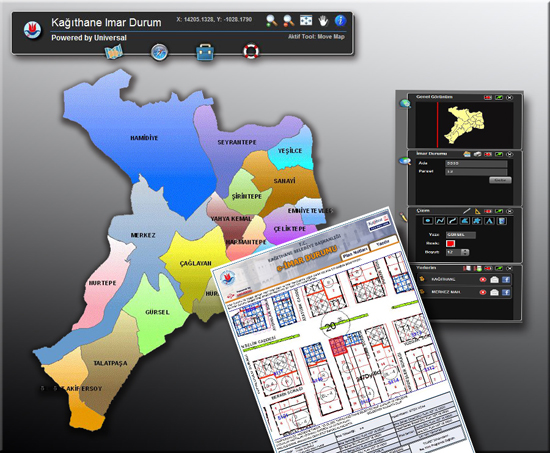Click green icon in Çizim header
Screen dimensions: 550x453
(x=499, y=211)
